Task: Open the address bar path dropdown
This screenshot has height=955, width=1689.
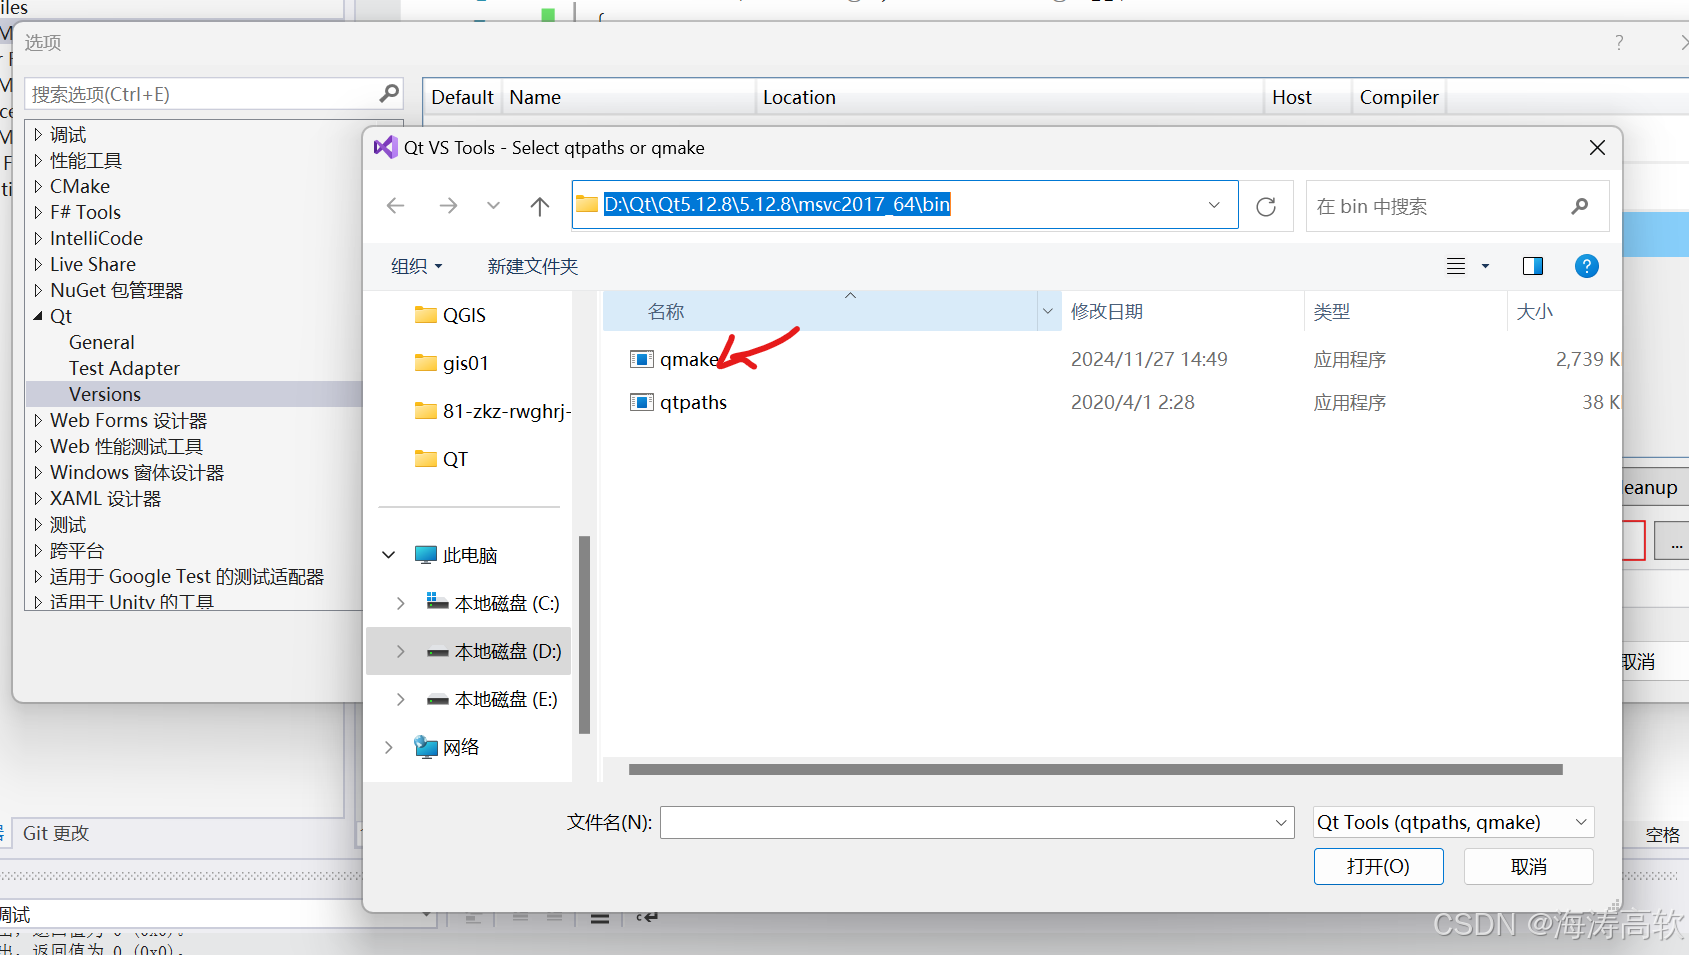Action: [x=1213, y=204]
